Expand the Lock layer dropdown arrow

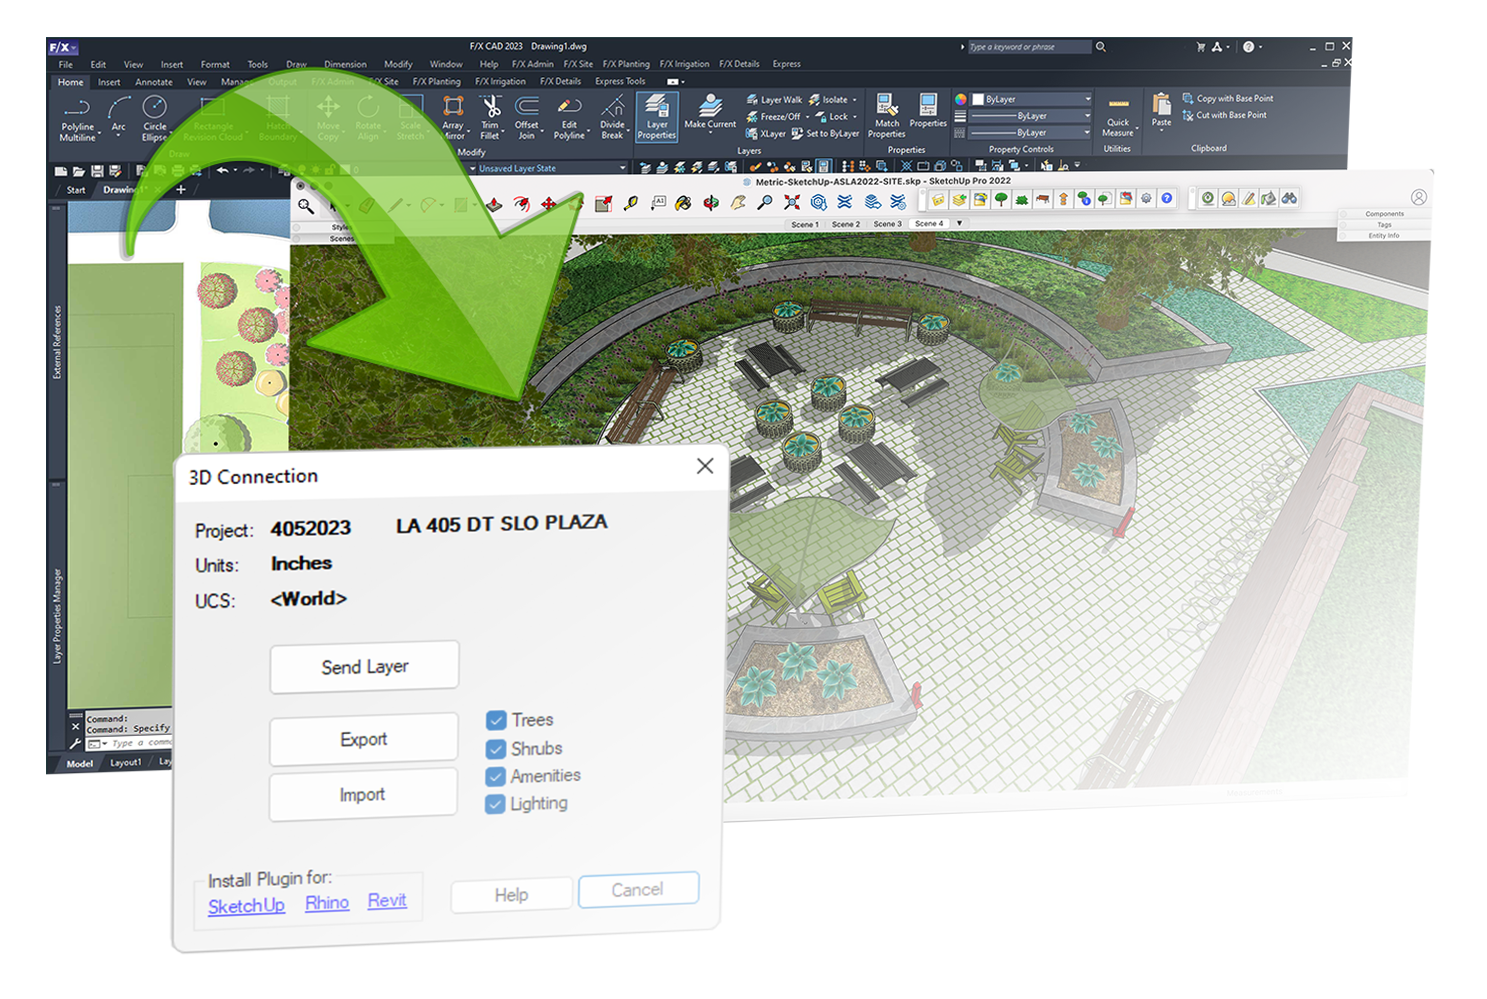click(855, 117)
